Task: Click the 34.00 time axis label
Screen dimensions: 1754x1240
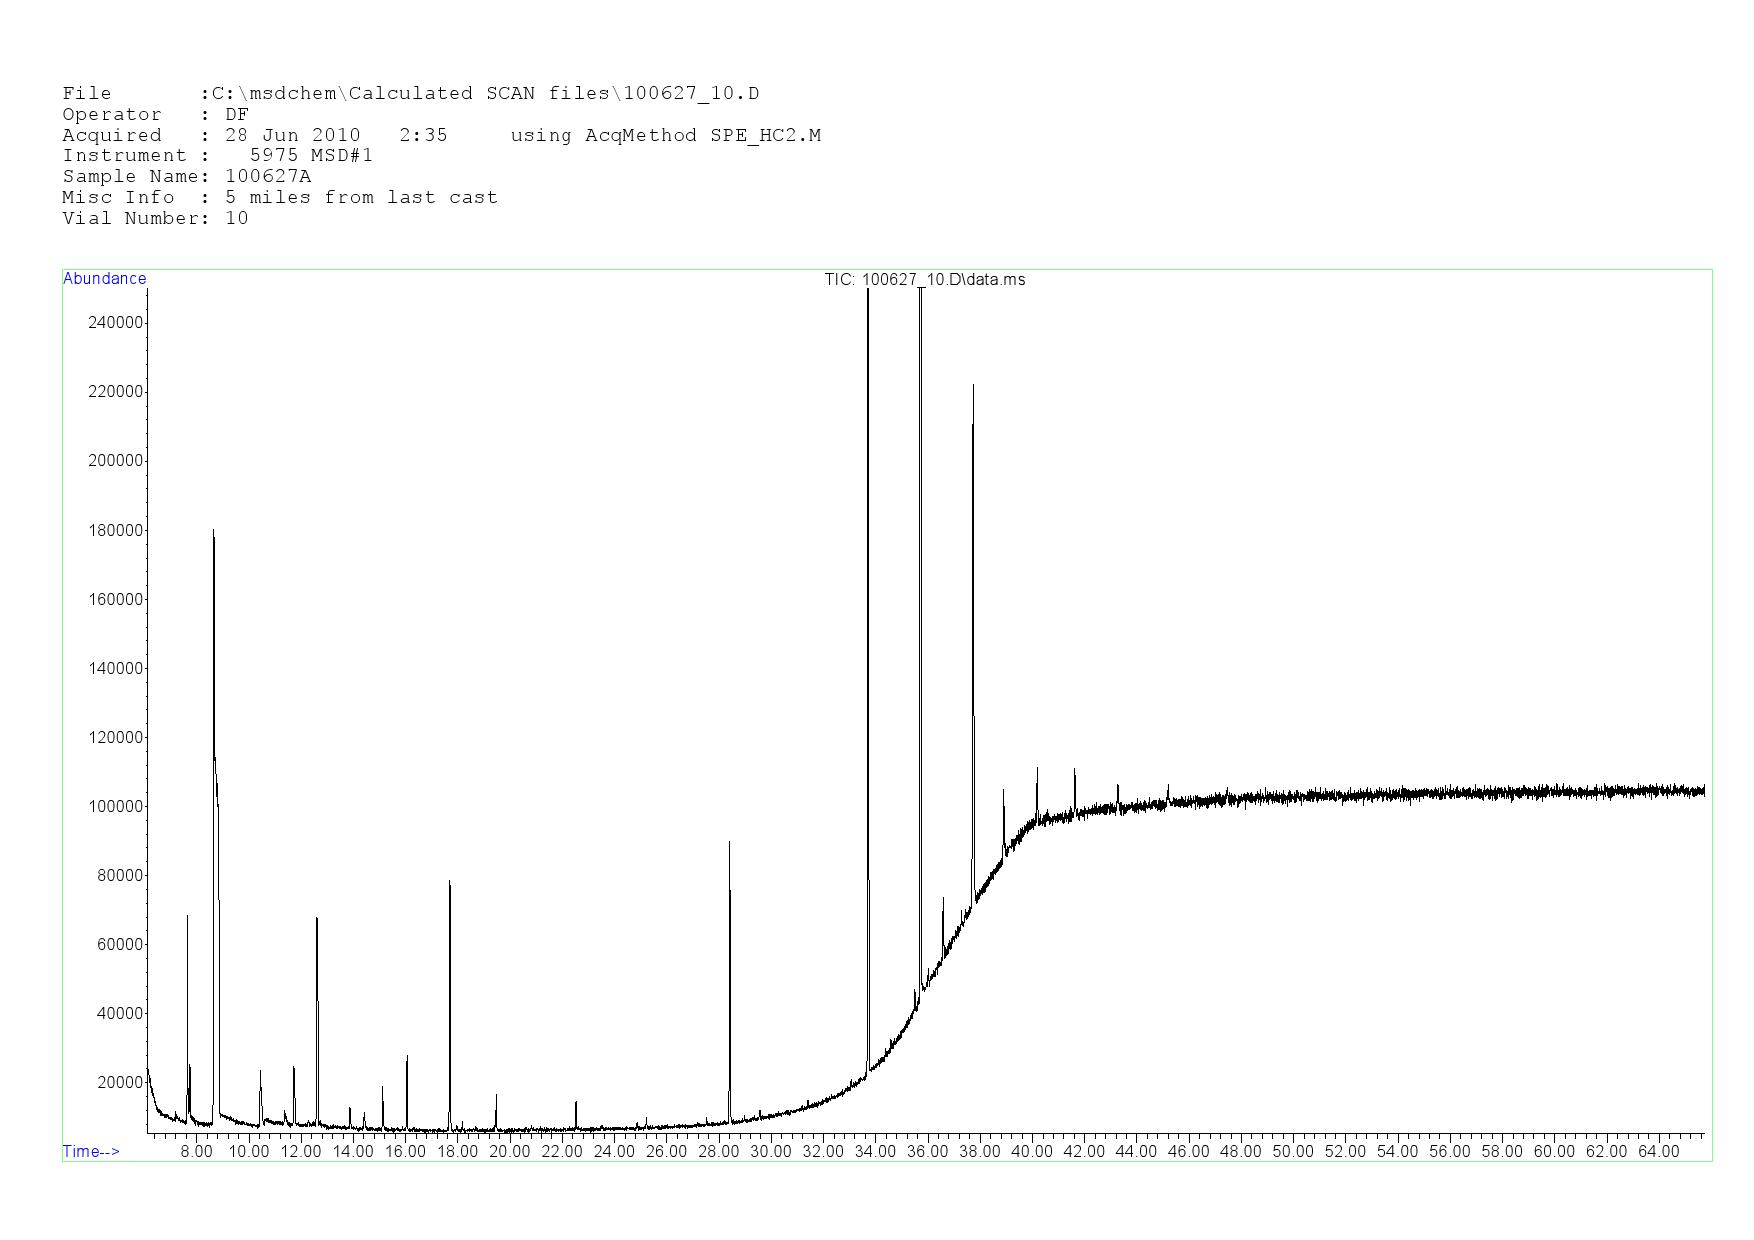Action: 875,1151
